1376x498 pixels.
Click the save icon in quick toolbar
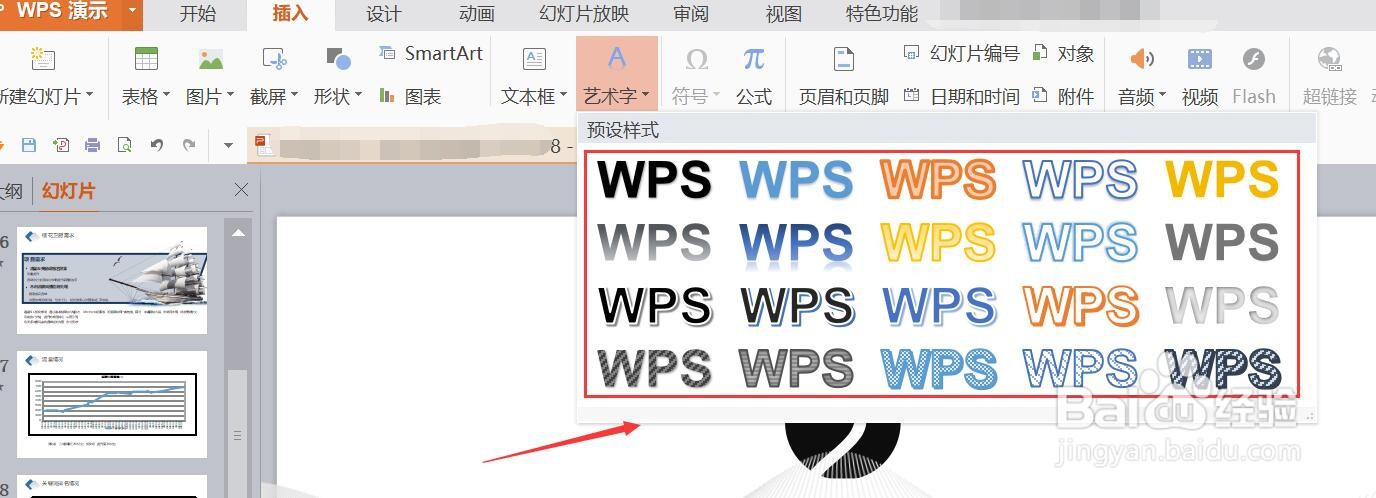pyautogui.click(x=29, y=145)
